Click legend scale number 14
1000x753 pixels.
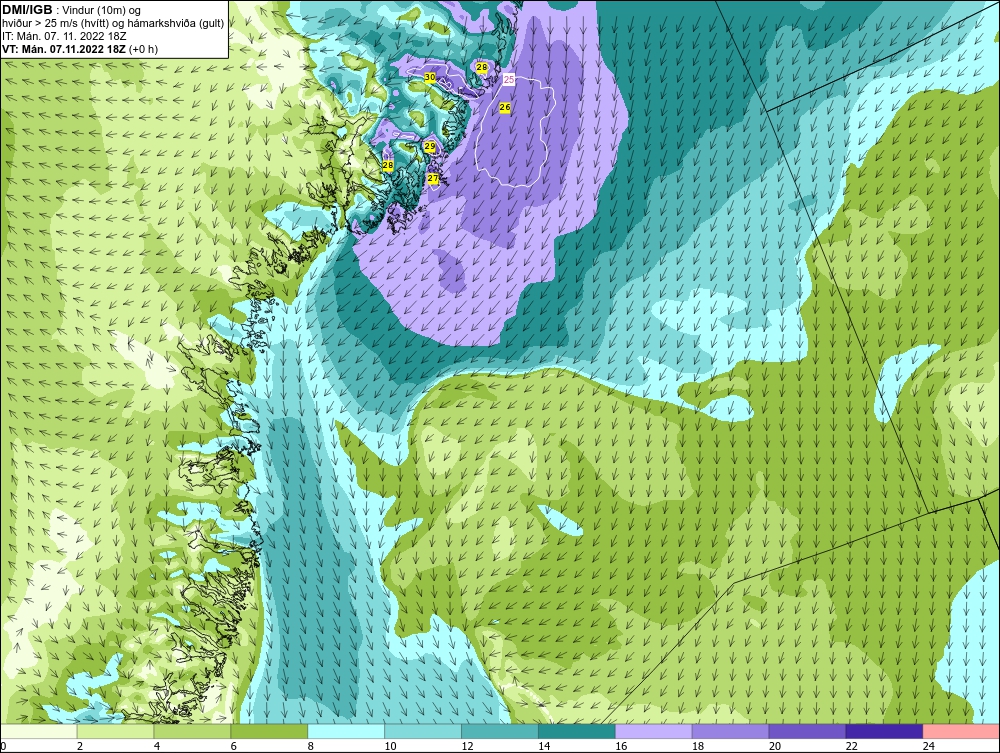pyautogui.click(x=544, y=746)
